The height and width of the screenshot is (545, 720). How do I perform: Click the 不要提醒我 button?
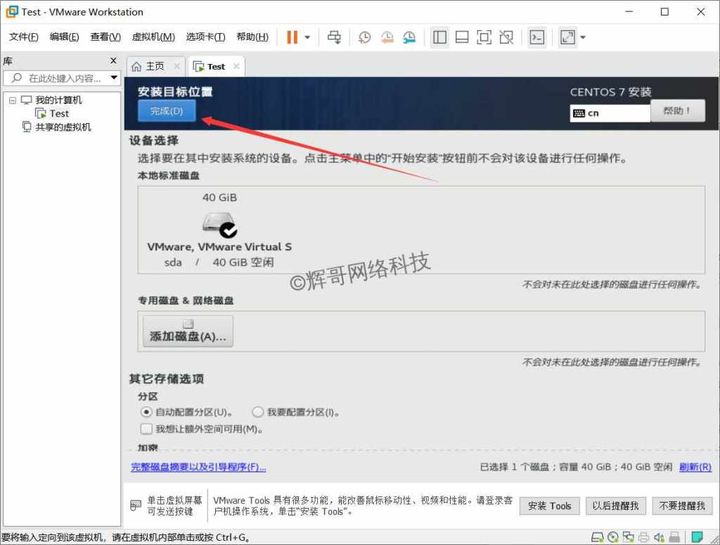click(x=681, y=506)
